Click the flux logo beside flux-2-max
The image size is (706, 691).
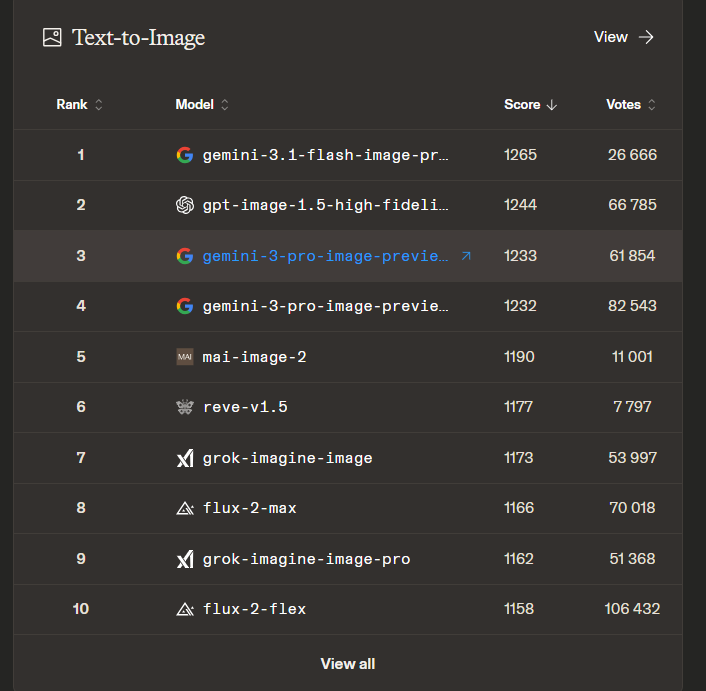tap(184, 508)
